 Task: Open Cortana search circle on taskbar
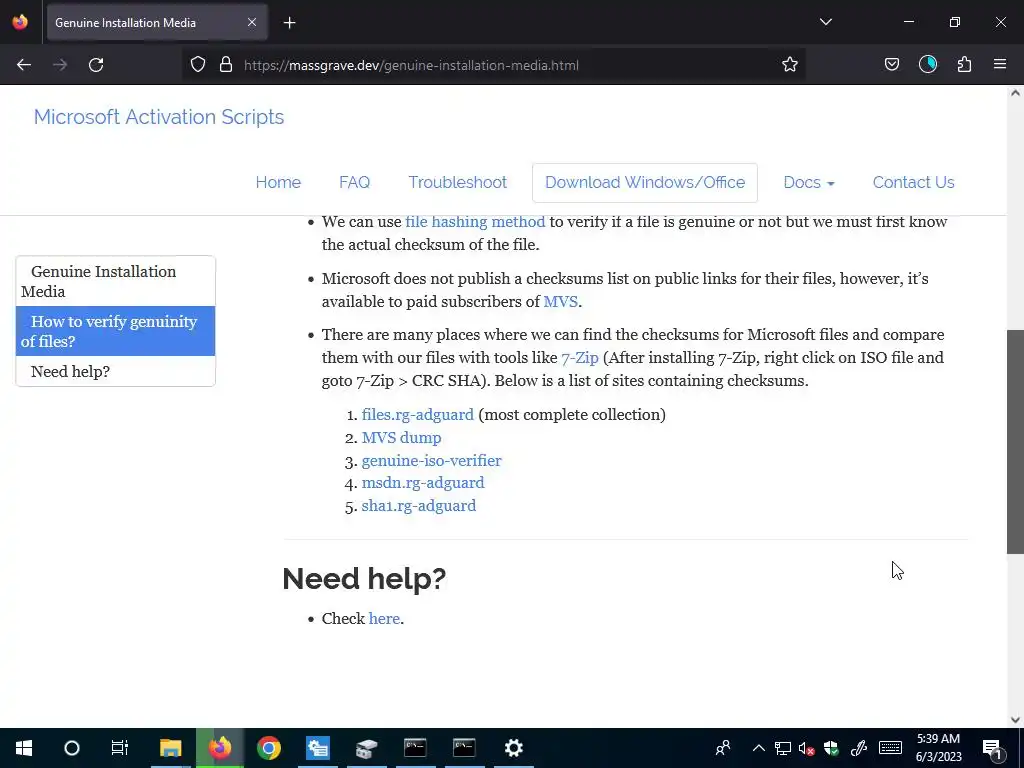(72, 748)
